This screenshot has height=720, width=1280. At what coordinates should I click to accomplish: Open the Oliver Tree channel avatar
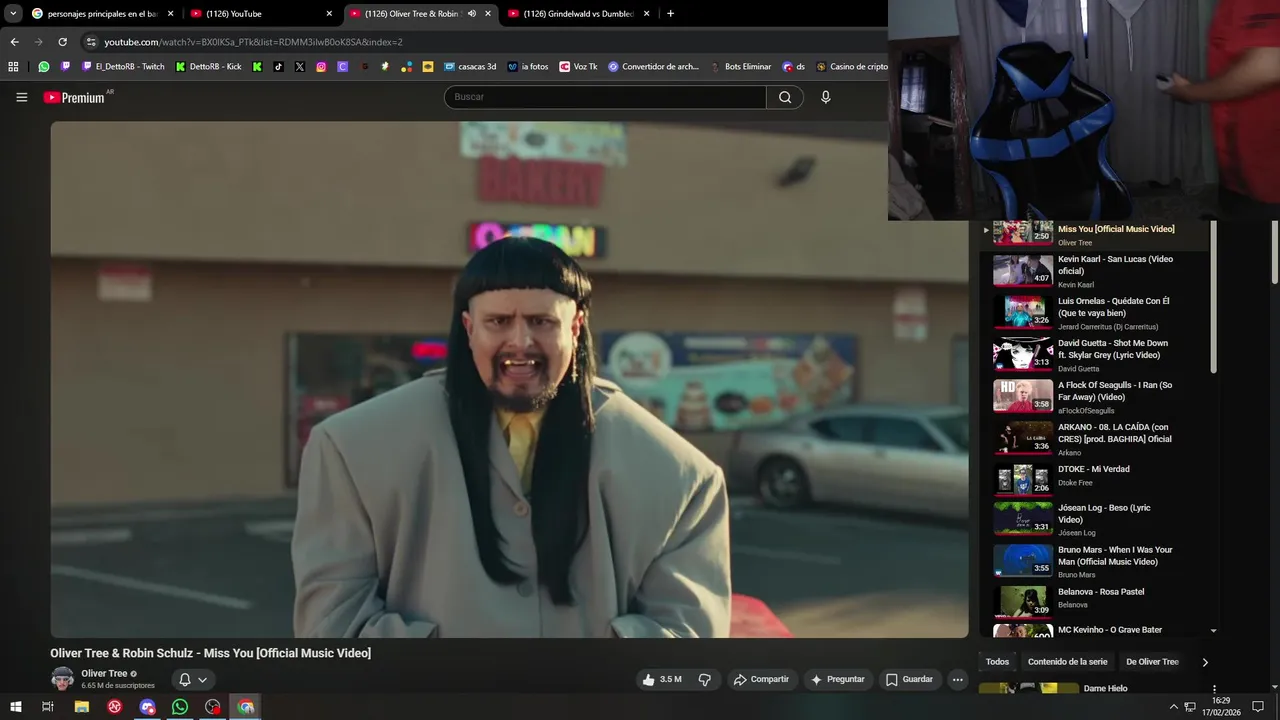point(62,679)
